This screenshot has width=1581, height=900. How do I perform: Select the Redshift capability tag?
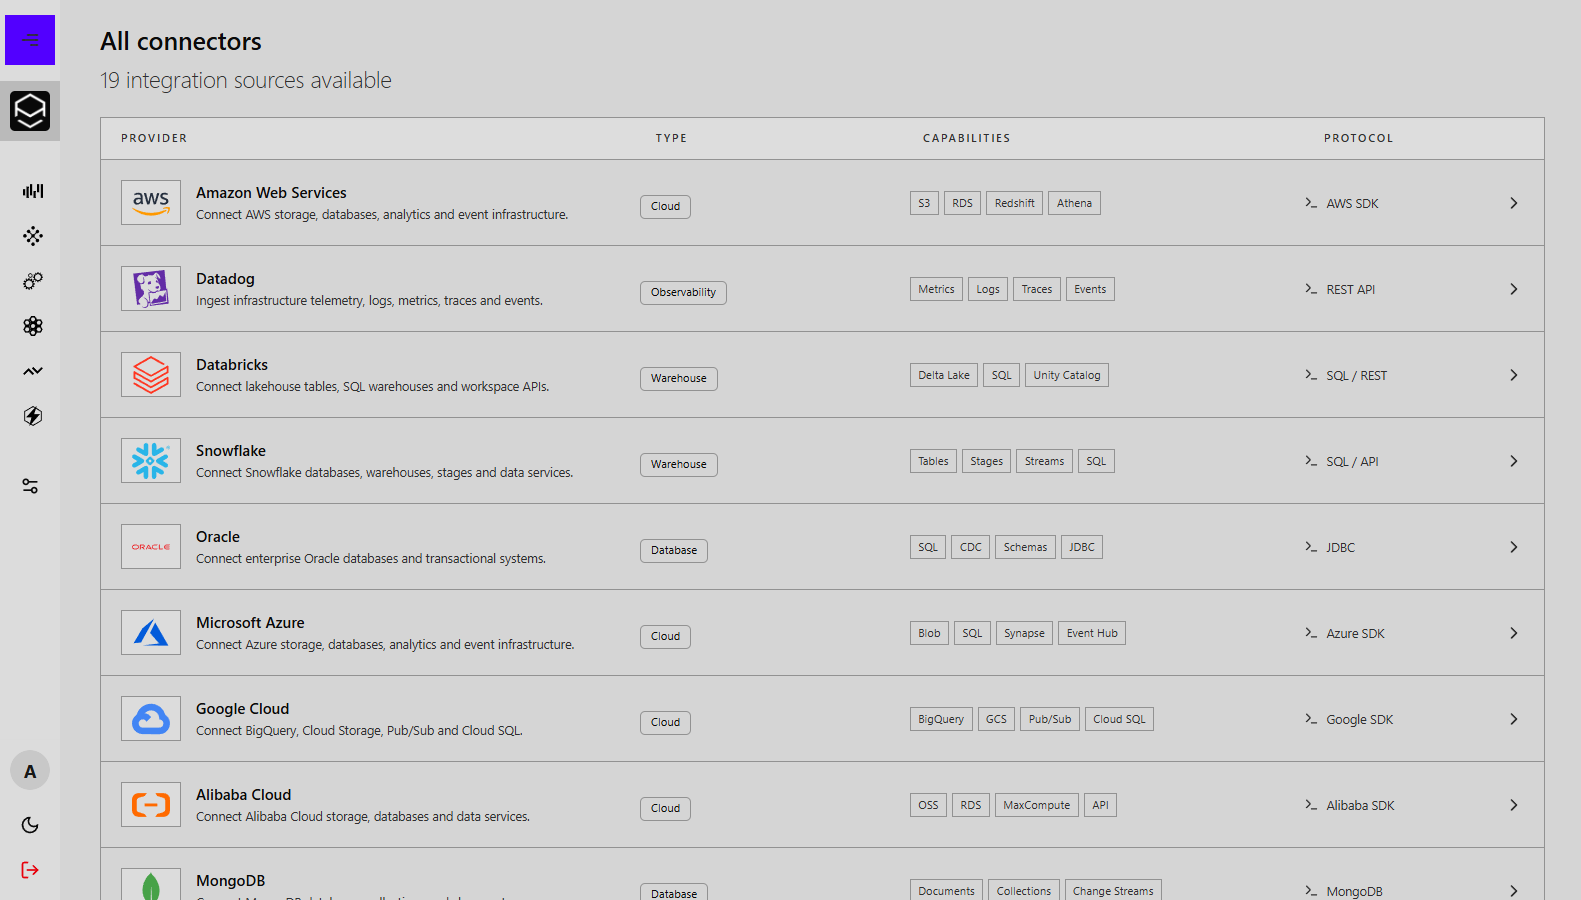[1014, 203]
